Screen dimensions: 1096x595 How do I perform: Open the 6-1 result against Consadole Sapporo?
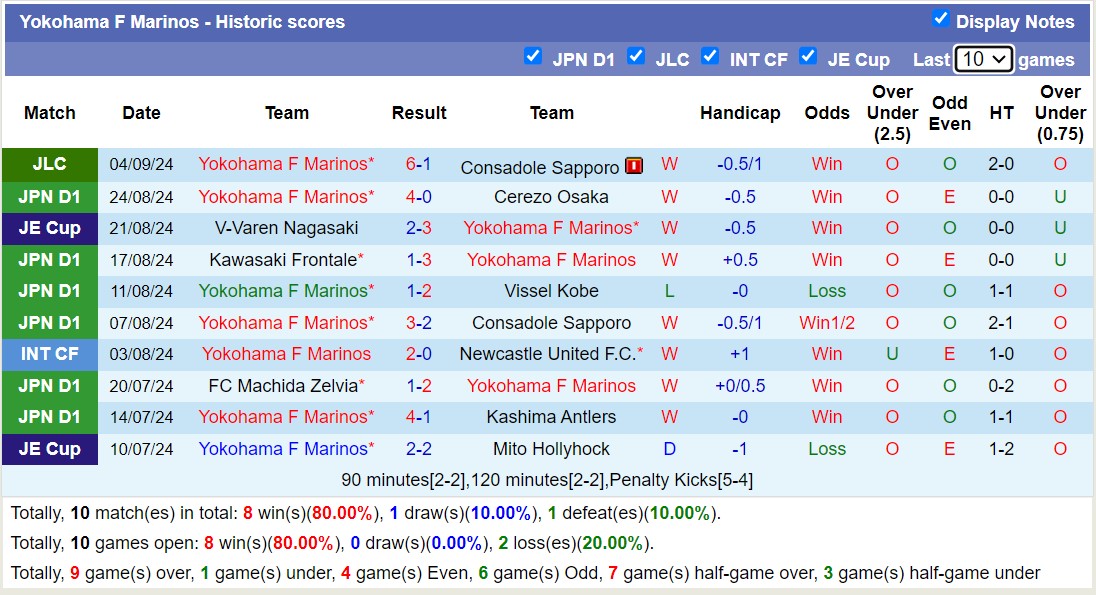tap(418, 165)
